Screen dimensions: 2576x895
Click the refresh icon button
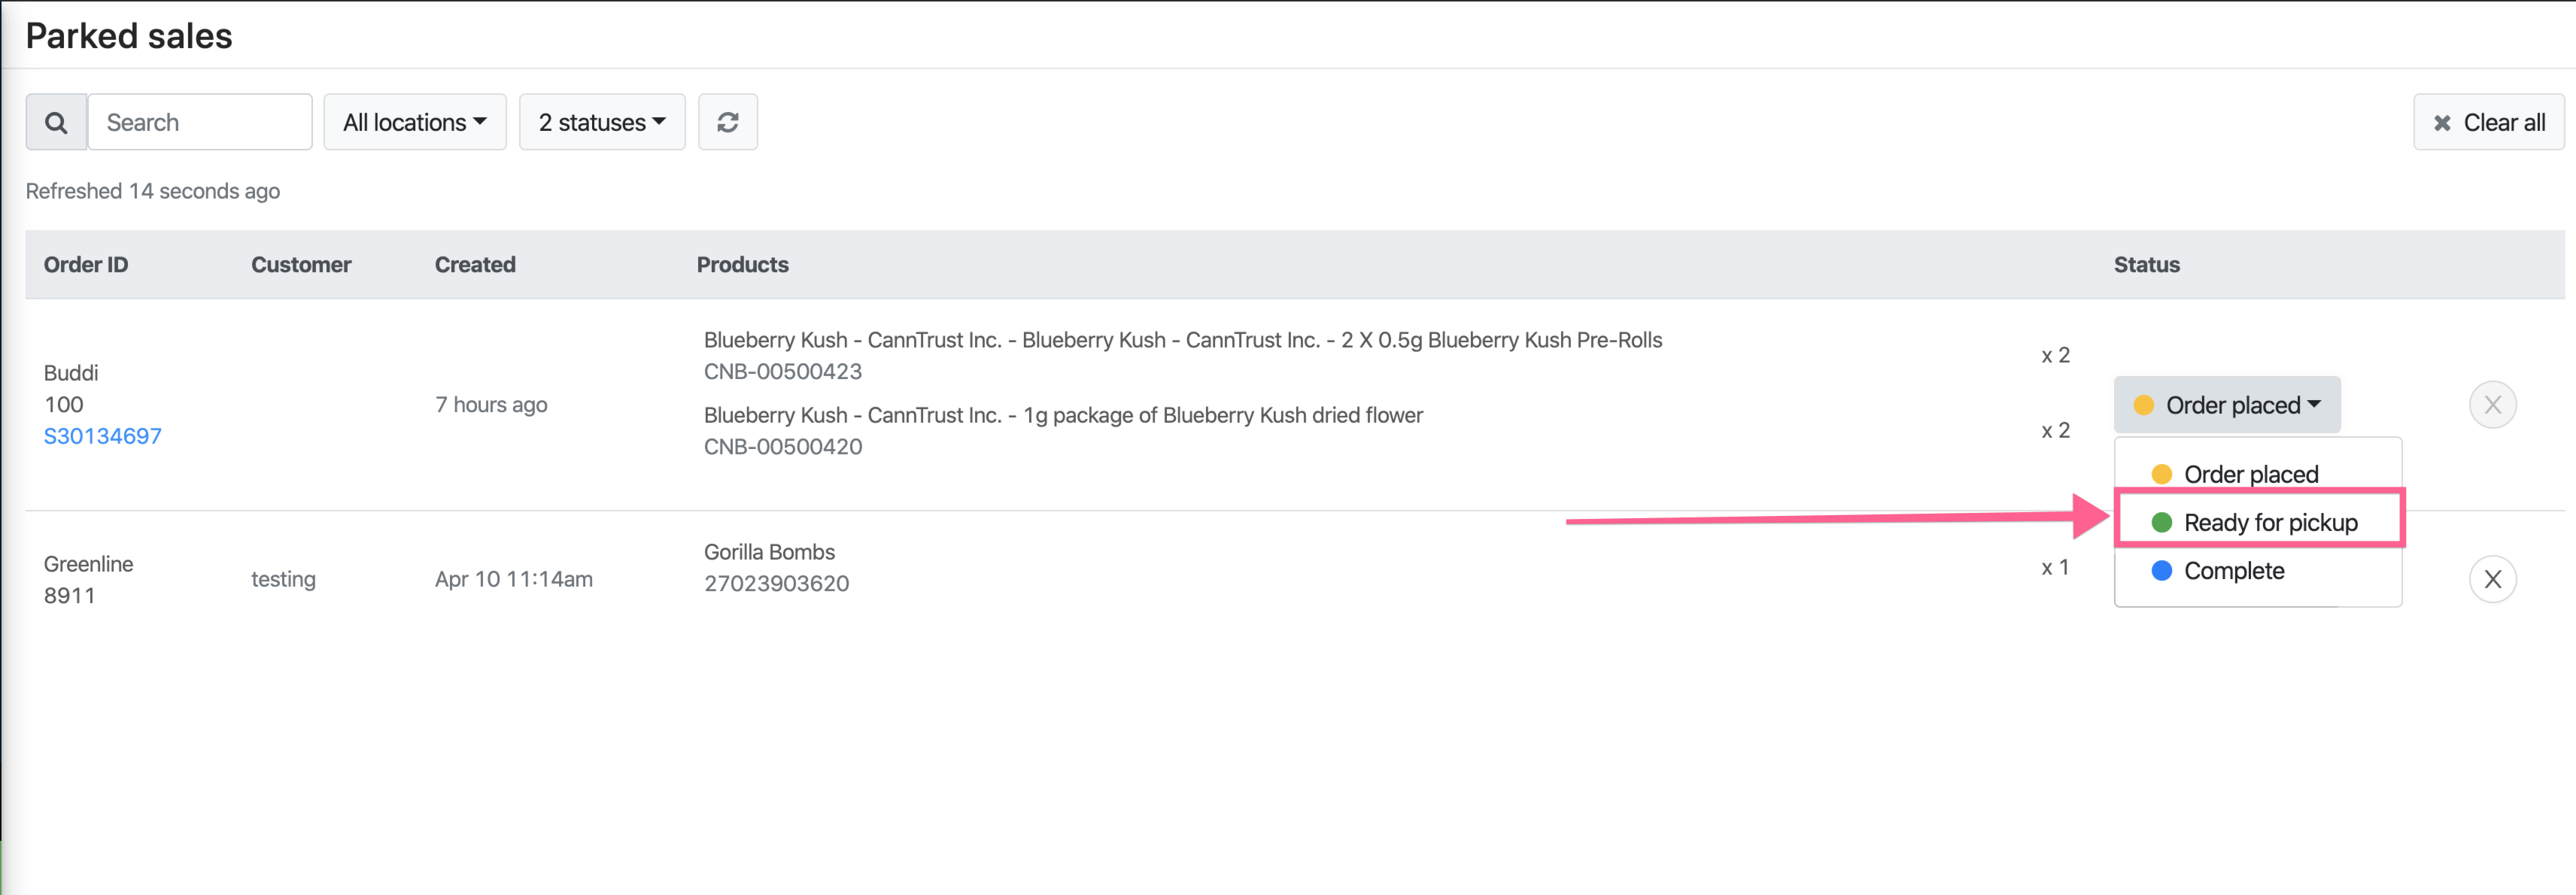727,122
